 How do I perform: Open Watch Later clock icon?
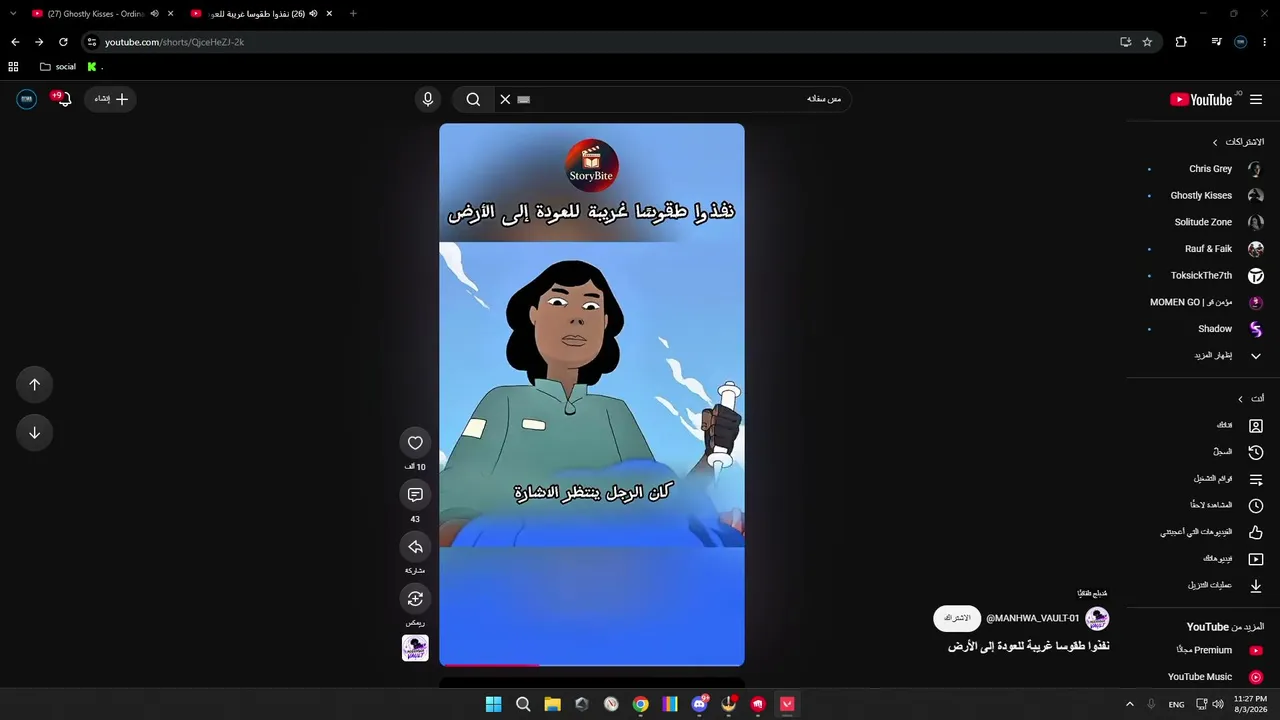(1256, 505)
